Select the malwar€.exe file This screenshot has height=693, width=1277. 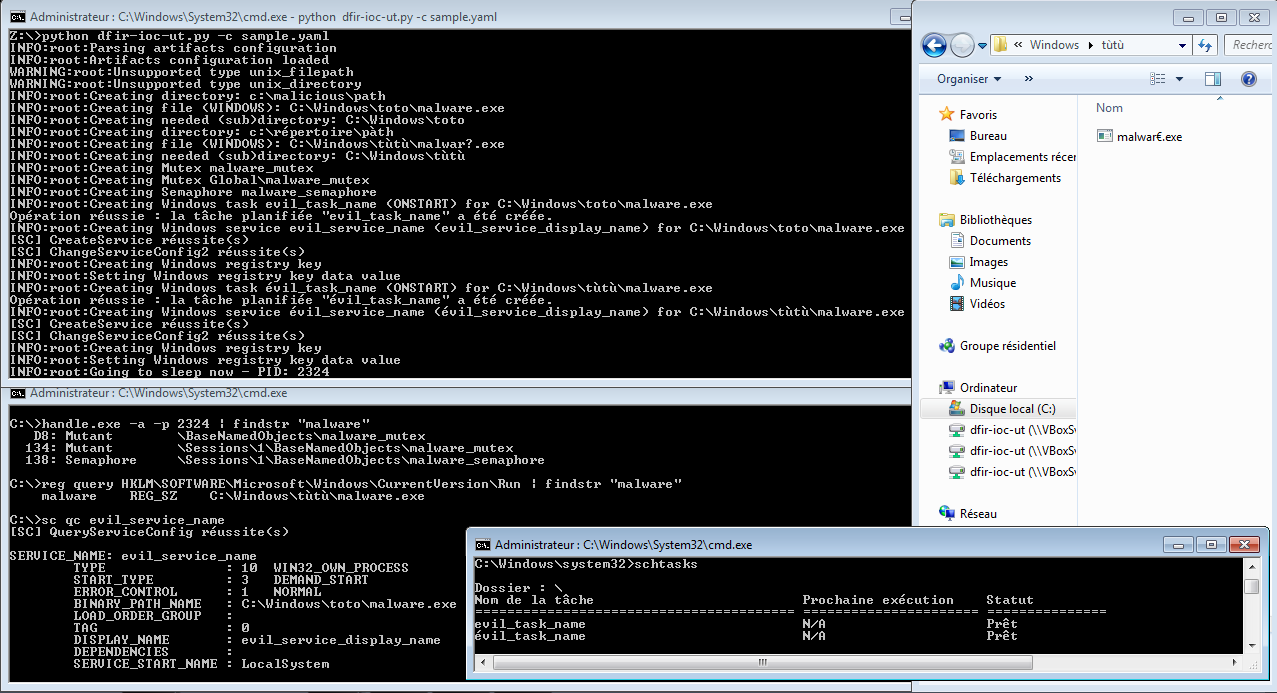[x=1139, y=136]
